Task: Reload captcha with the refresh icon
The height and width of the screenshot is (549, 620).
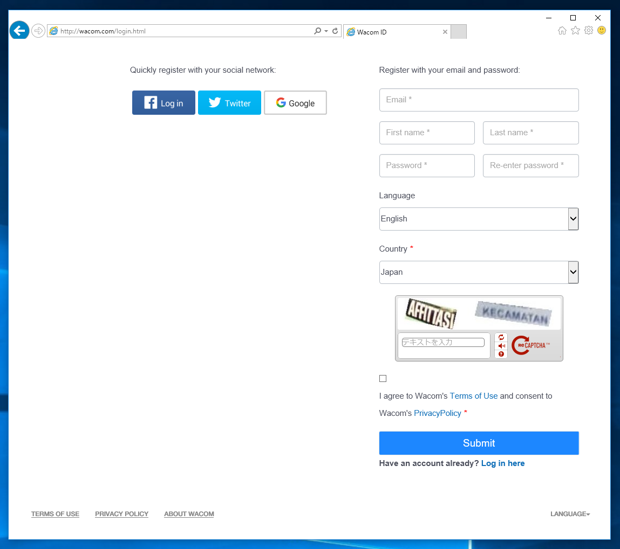Action: tap(501, 337)
